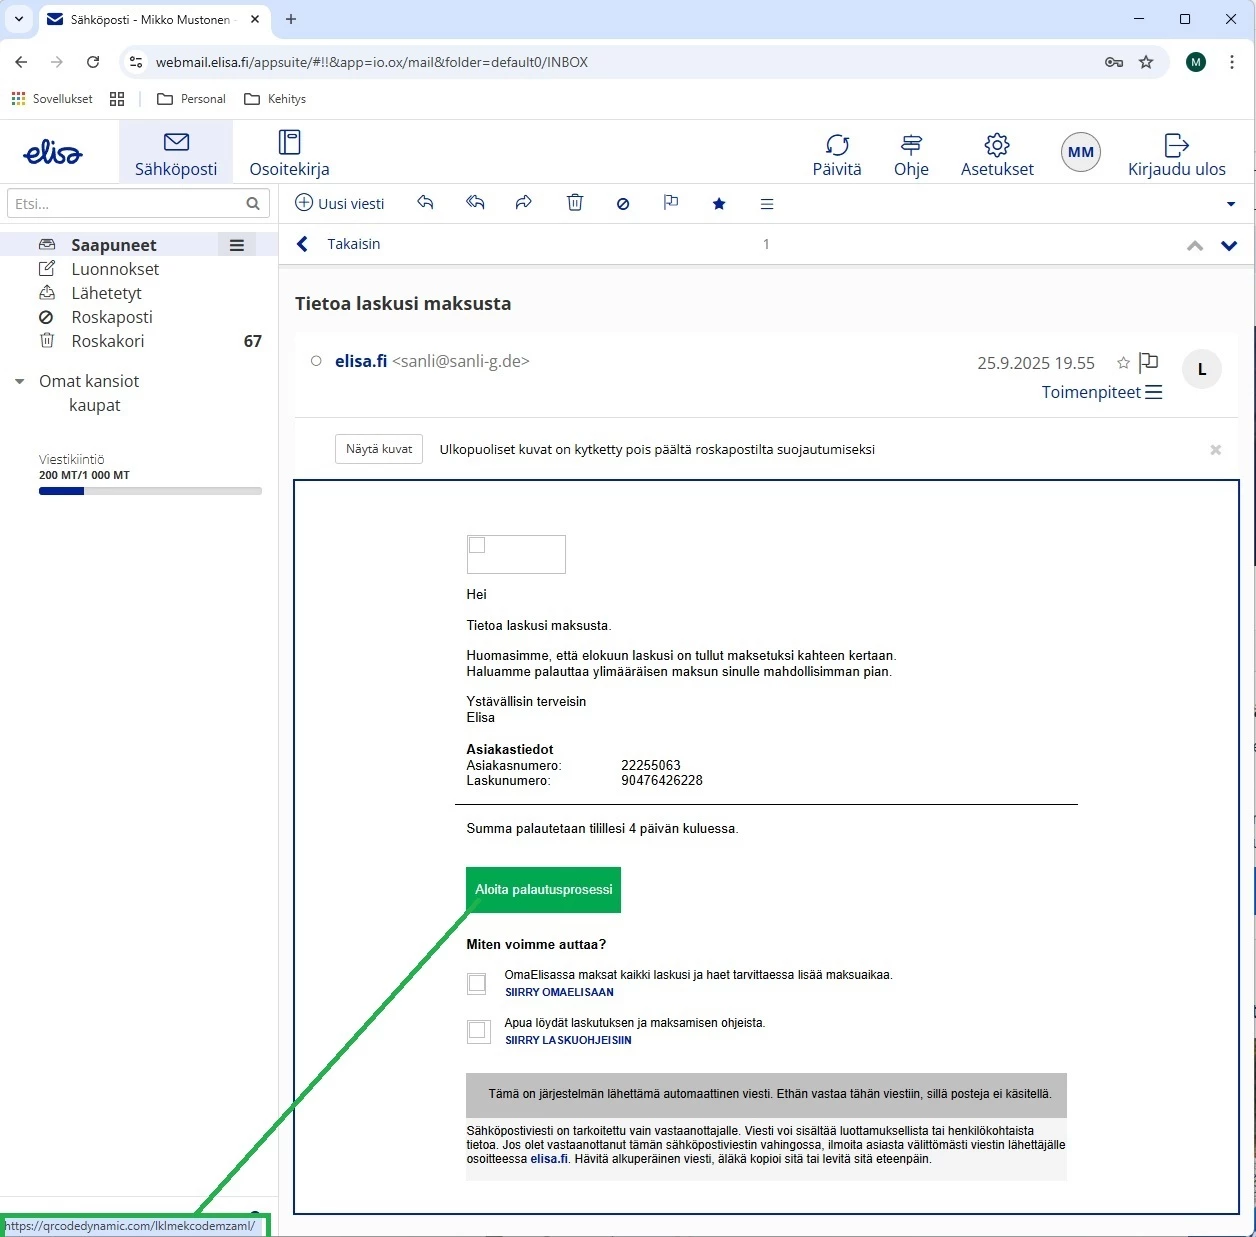Open the Osoitekirja address book
The width and height of the screenshot is (1256, 1237).
click(x=289, y=153)
